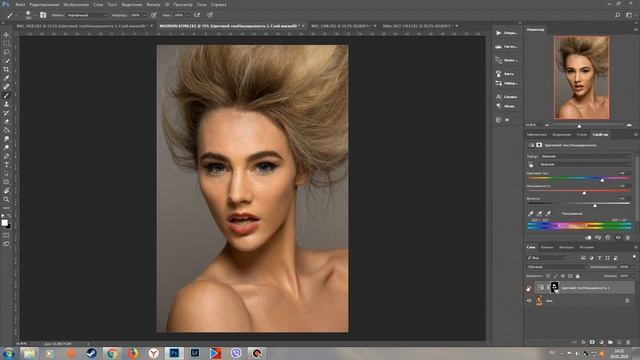
Task: Toggle layer filtering switch in Layers
Action: point(634,257)
